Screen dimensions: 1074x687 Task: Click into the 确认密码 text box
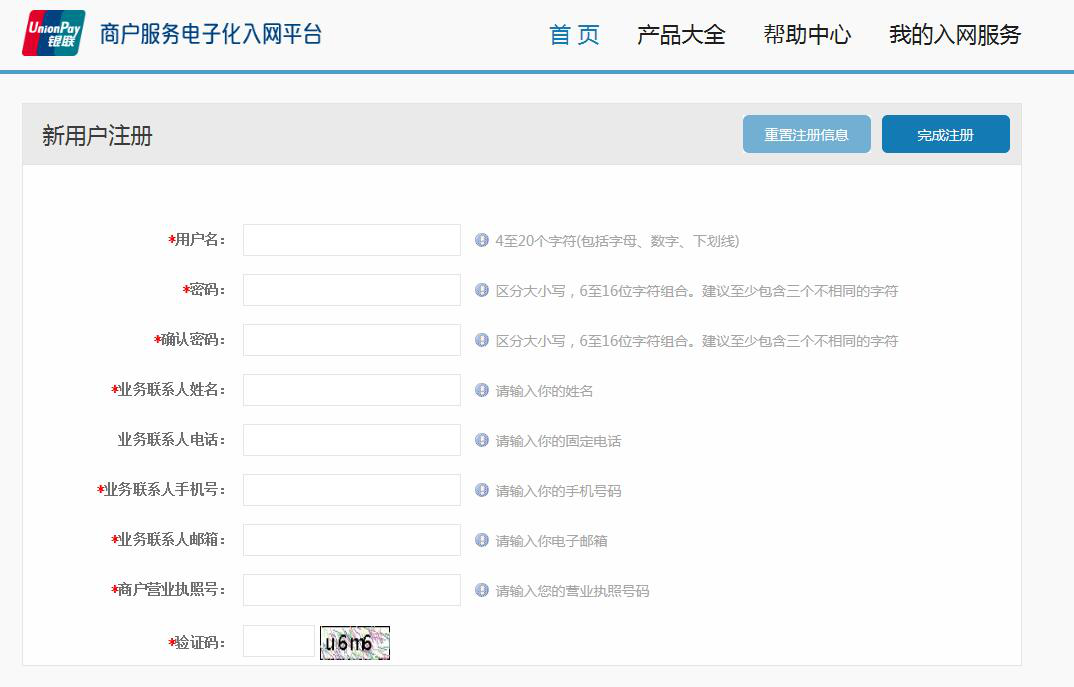point(351,340)
